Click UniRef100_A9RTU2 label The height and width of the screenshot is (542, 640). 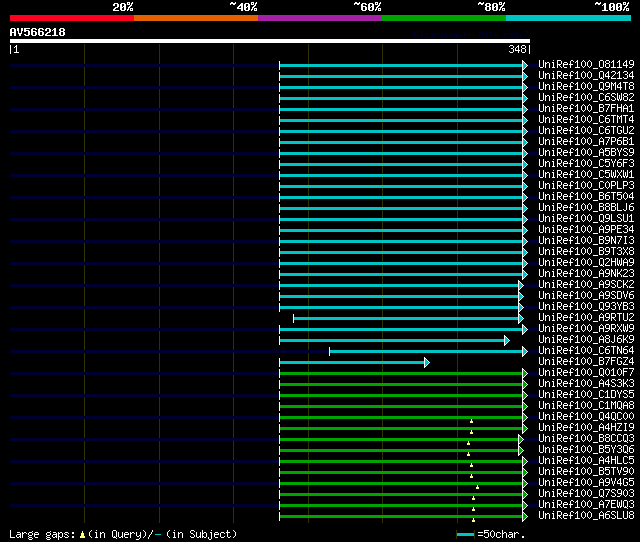586,318
